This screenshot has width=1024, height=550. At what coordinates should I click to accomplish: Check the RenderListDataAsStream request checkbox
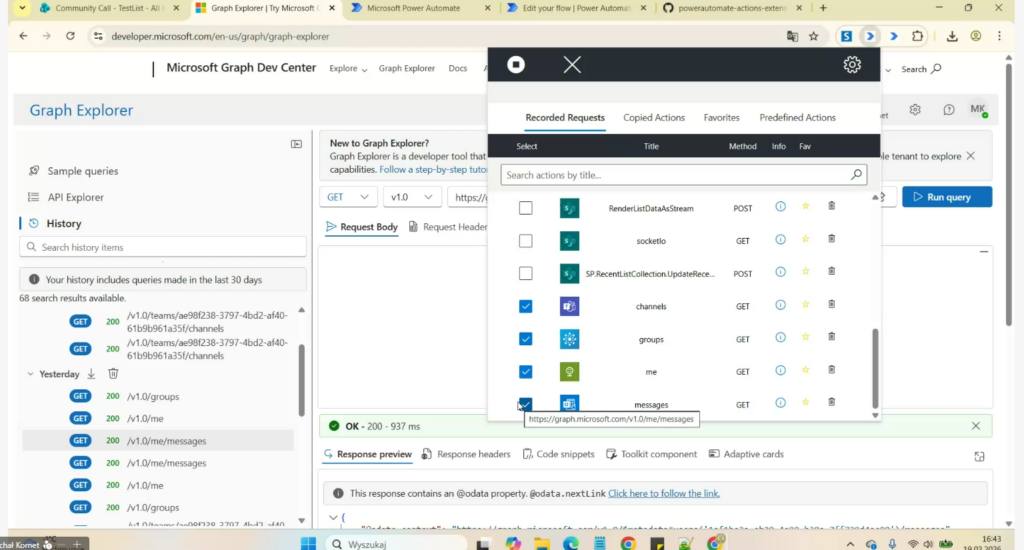click(x=525, y=208)
